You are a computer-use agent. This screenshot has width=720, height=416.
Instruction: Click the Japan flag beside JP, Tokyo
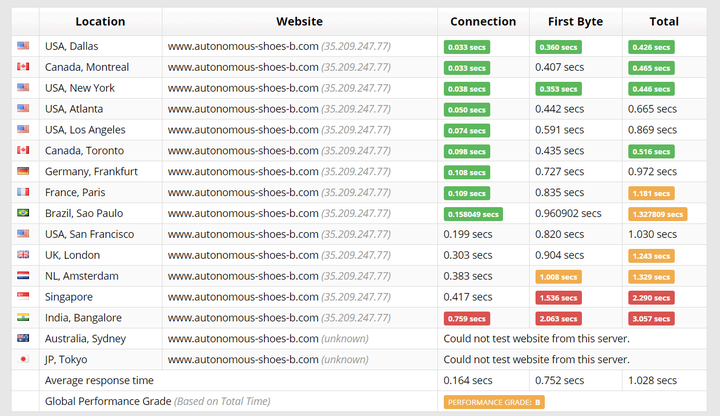click(23, 359)
